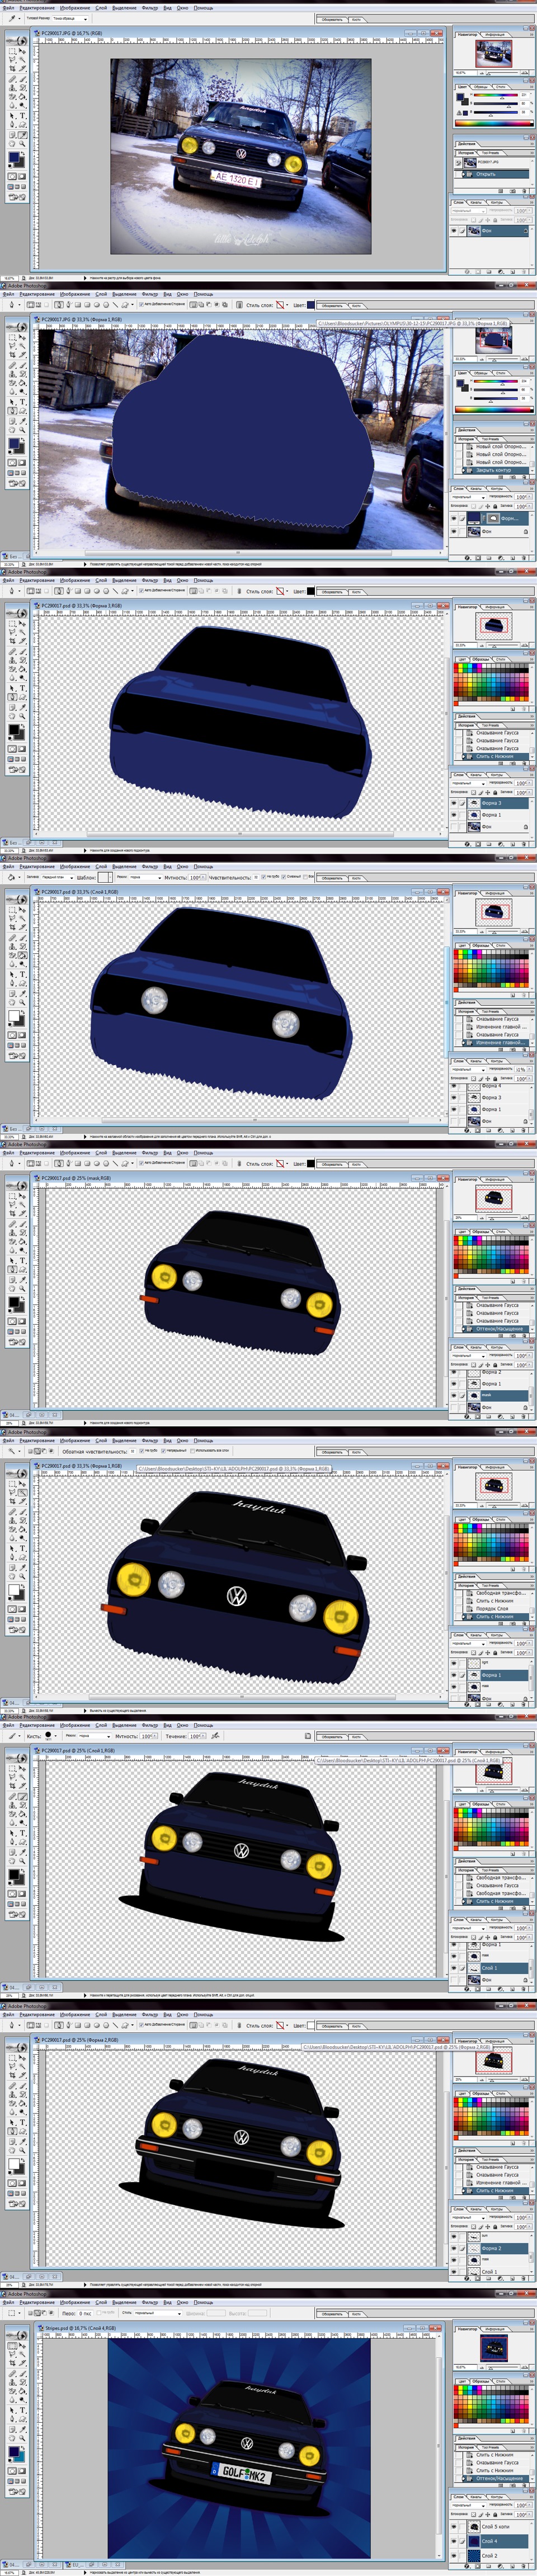Toggle the Смежные checkbox in the Слой 1 @ 33,3% screenshot
This screenshot has height=2576, width=537.
[284, 877]
